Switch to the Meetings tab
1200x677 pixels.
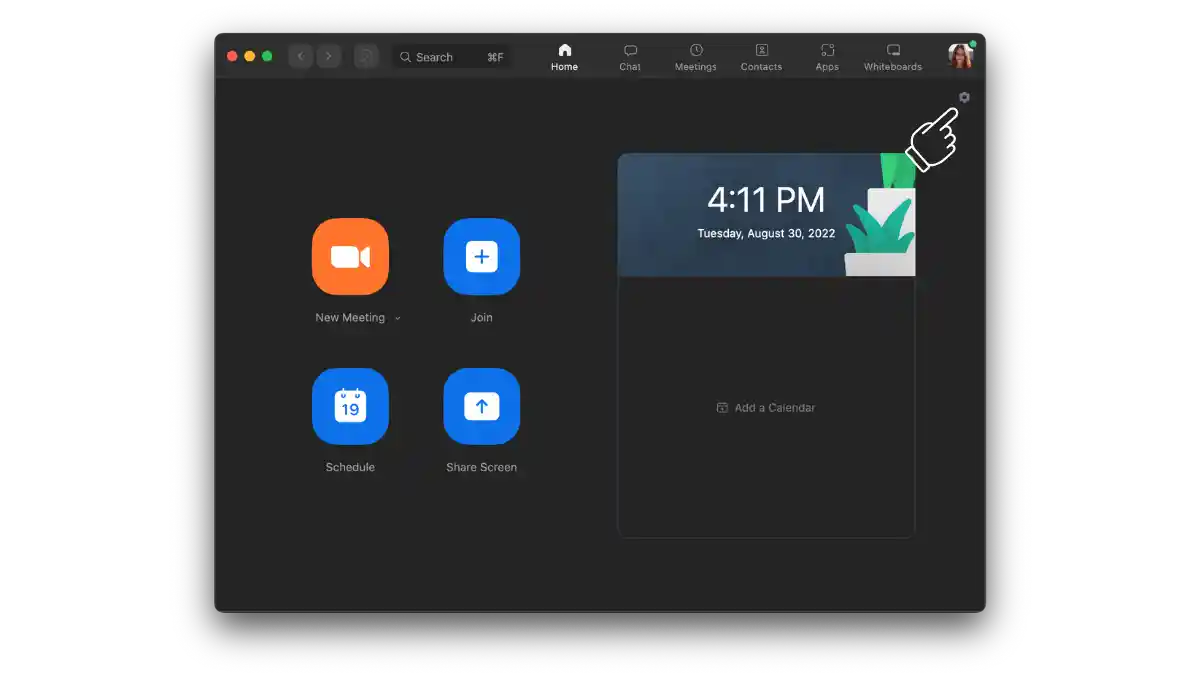tap(695, 55)
